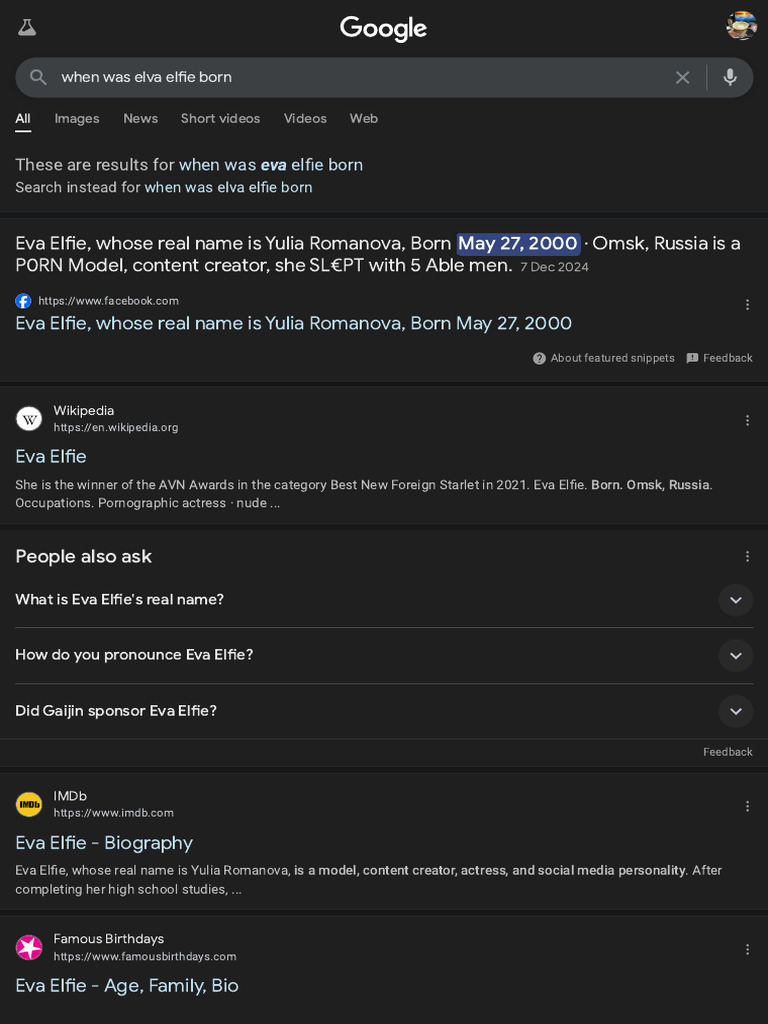The height and width of the screenshot is (1024, 768).
Task: Clear the search query with X icon
Action: click(682, 77)
